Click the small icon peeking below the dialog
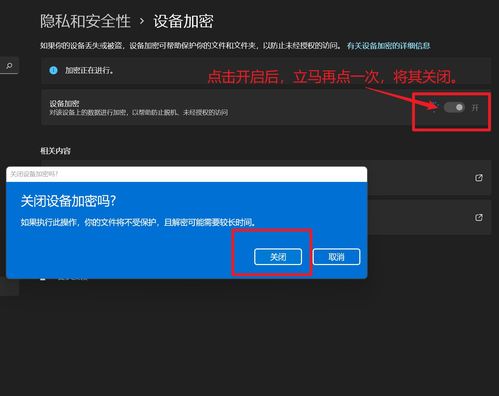Screen dimensions: 499x396 tap(43, 278)
